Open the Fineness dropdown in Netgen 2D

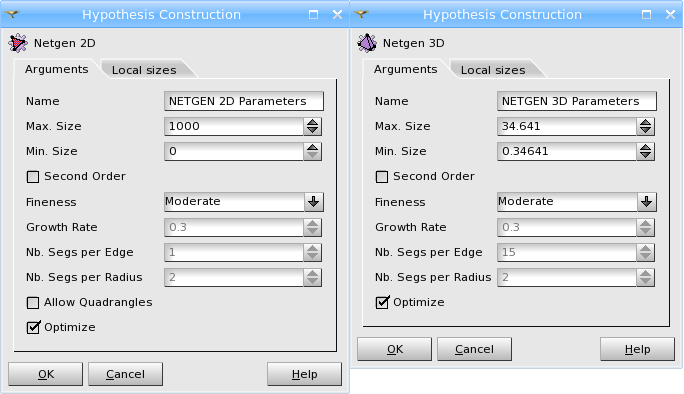click(x=244, y=202)
